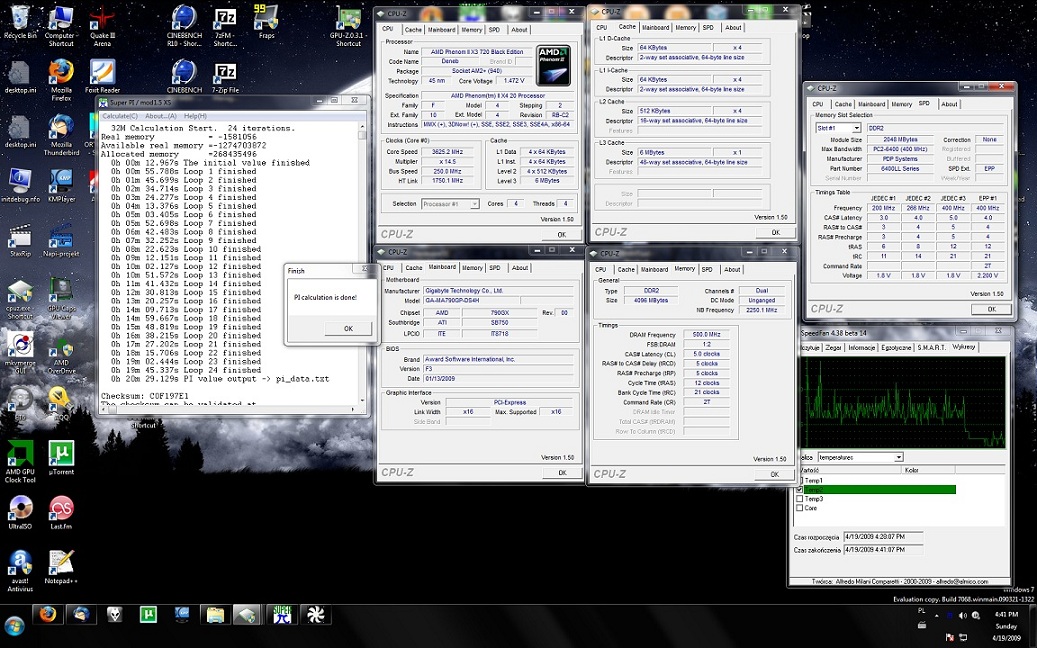Click the µTorrent taskbar icon
This screenshot has height=648, width=1037.
(x=148, y=615)
